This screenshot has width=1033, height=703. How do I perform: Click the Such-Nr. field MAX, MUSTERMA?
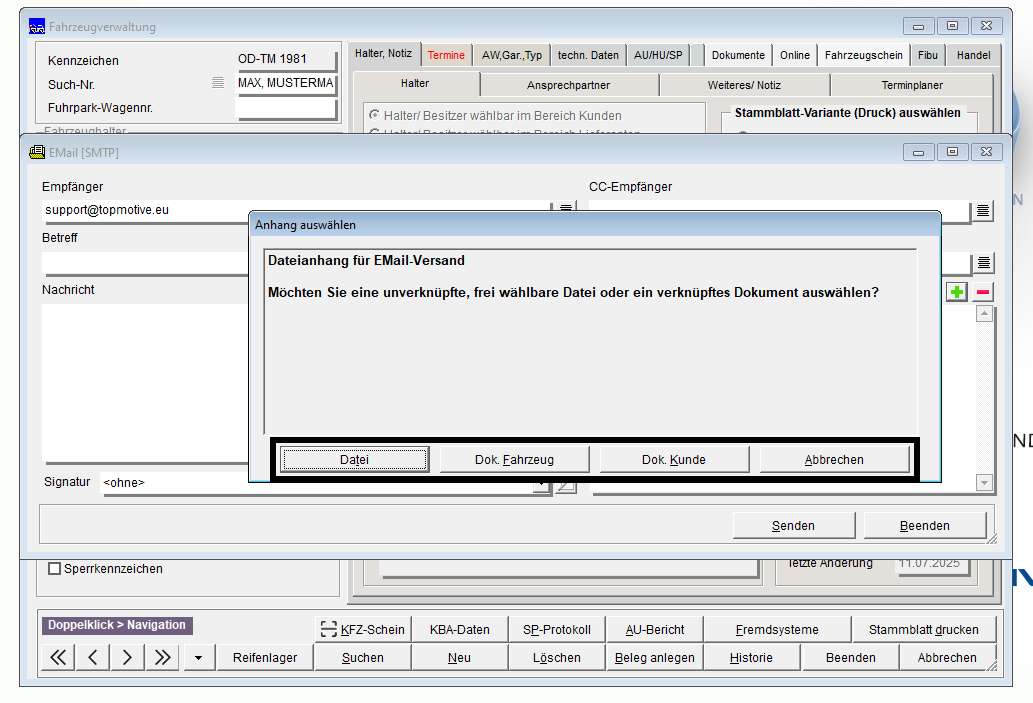tap(286, 83)
